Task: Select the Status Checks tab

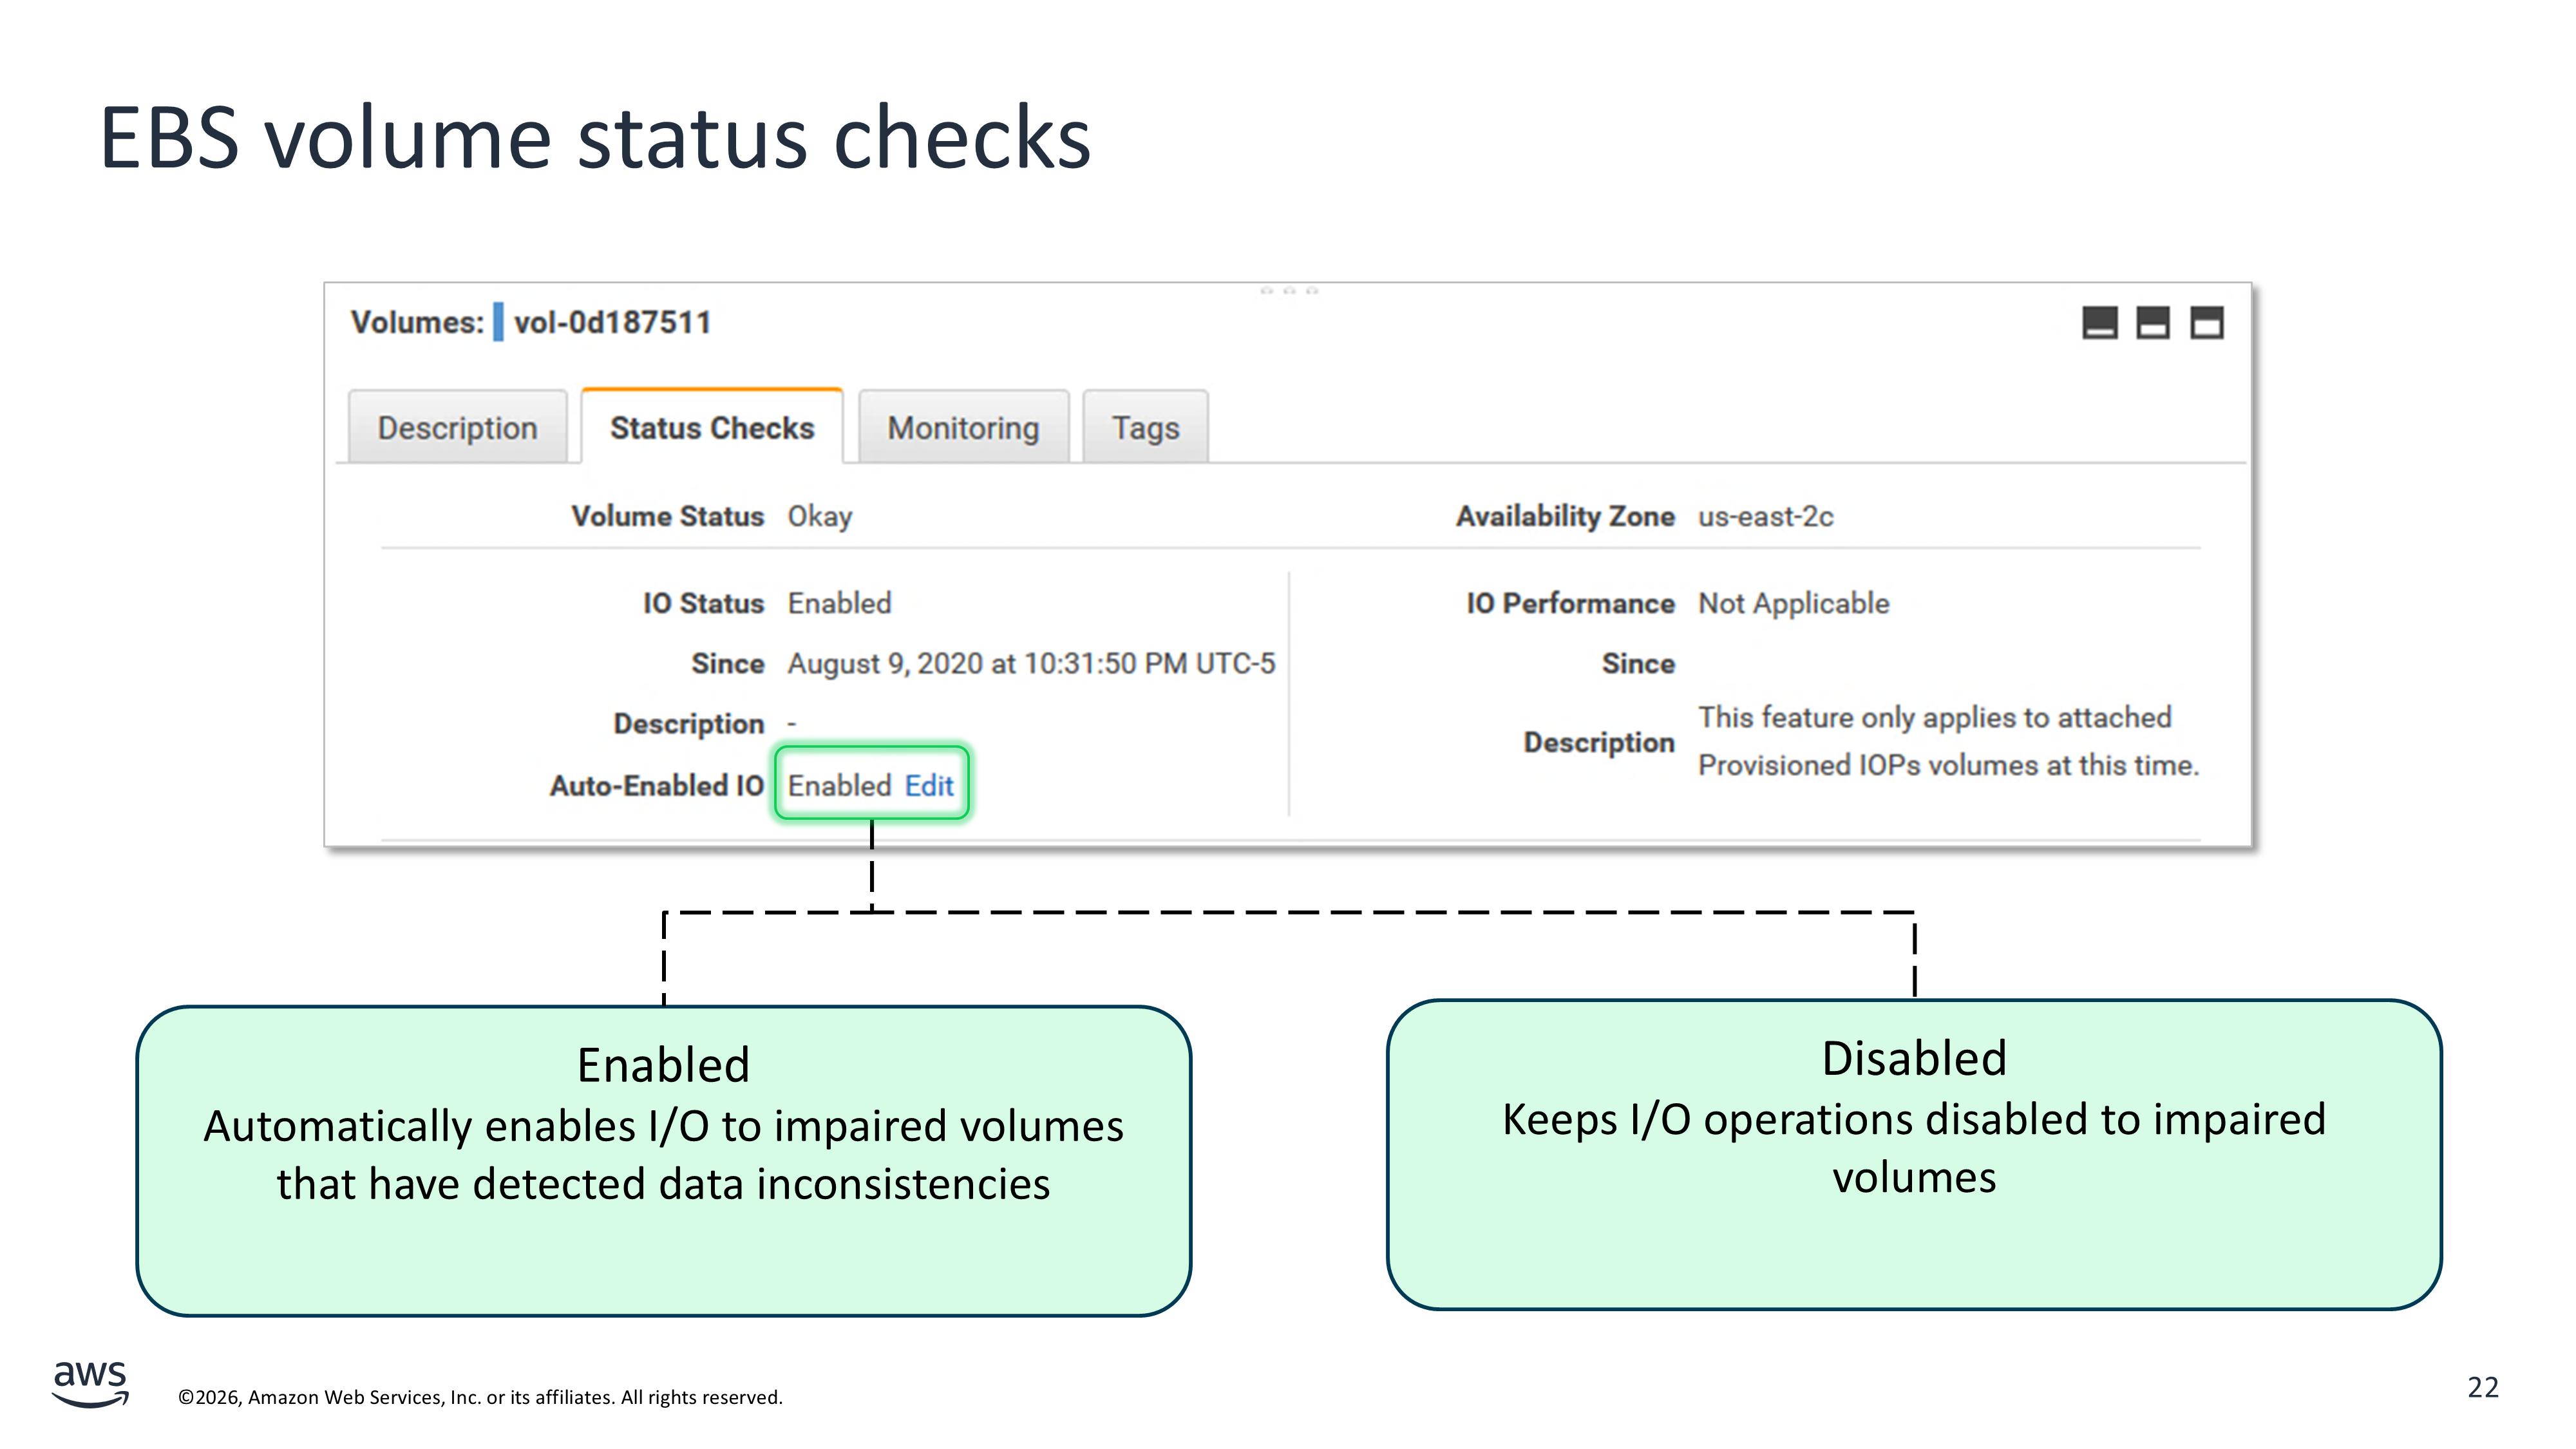Action: (x=712, y=428)
